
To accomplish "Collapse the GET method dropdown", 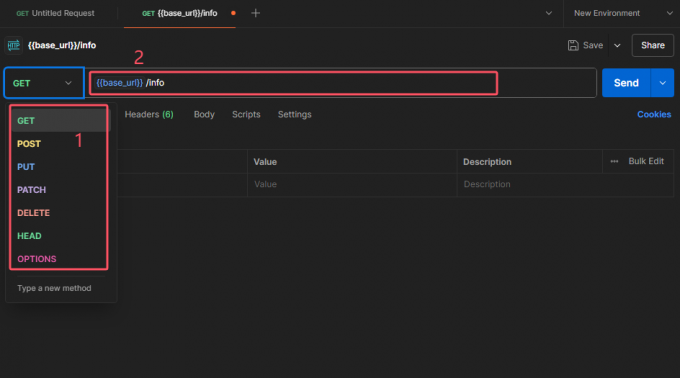I will coord(44,83).
